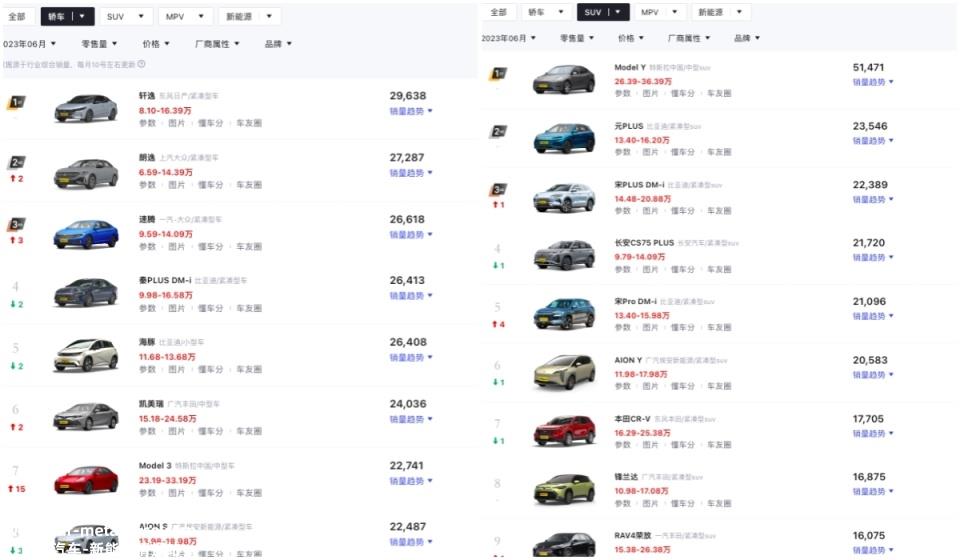Viewport: 960px width, 560px height.
Task: Open the selected SUV dropdown in SUV list
Action: (602, 12)
